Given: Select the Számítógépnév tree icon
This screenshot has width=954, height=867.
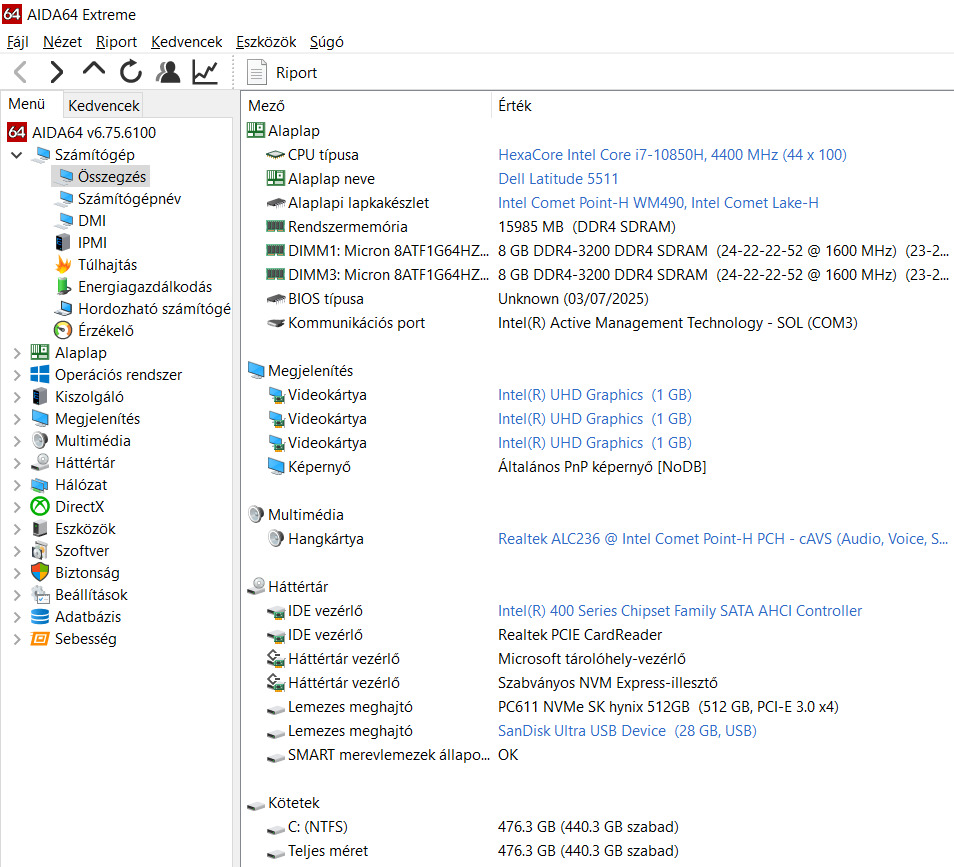Looking at the screenshot, I should pos(63,198).
